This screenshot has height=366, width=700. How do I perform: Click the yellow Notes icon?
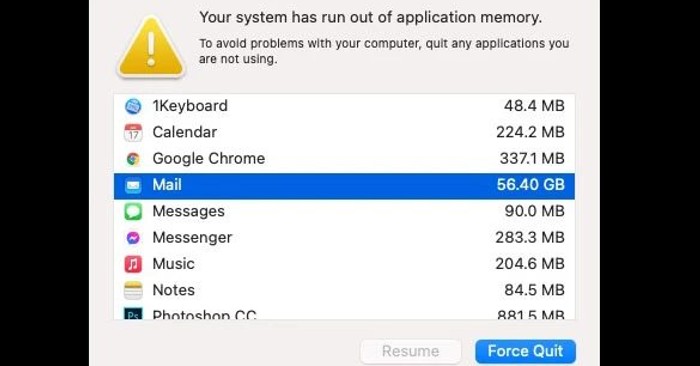pos(133,291)
